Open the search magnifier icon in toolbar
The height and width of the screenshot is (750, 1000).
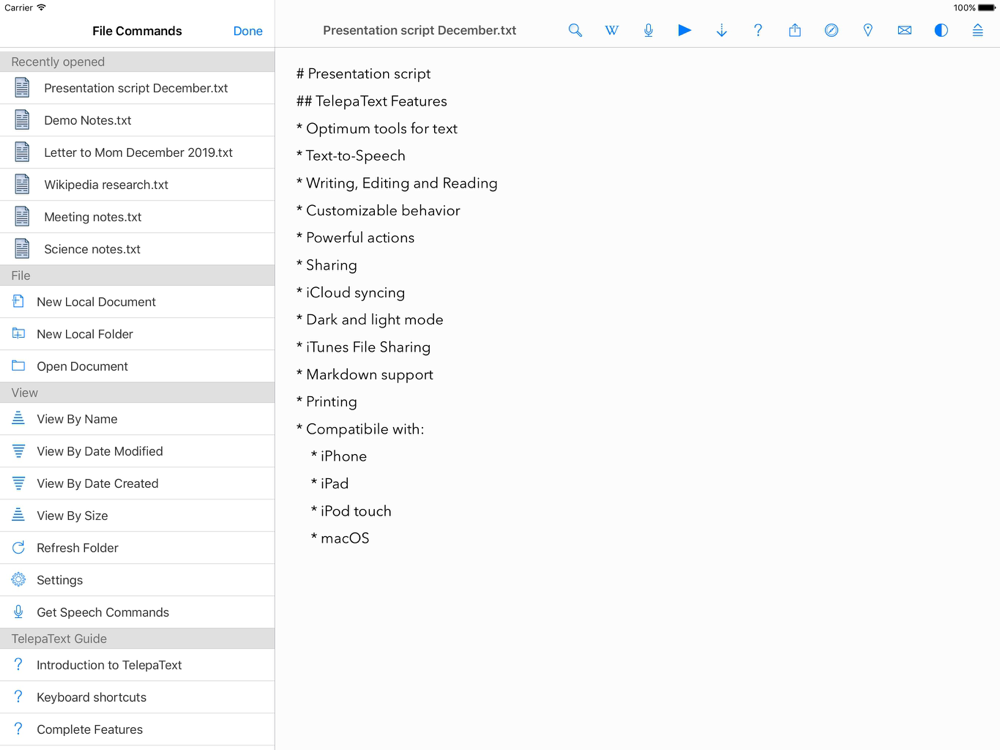(x=575, y=30)
